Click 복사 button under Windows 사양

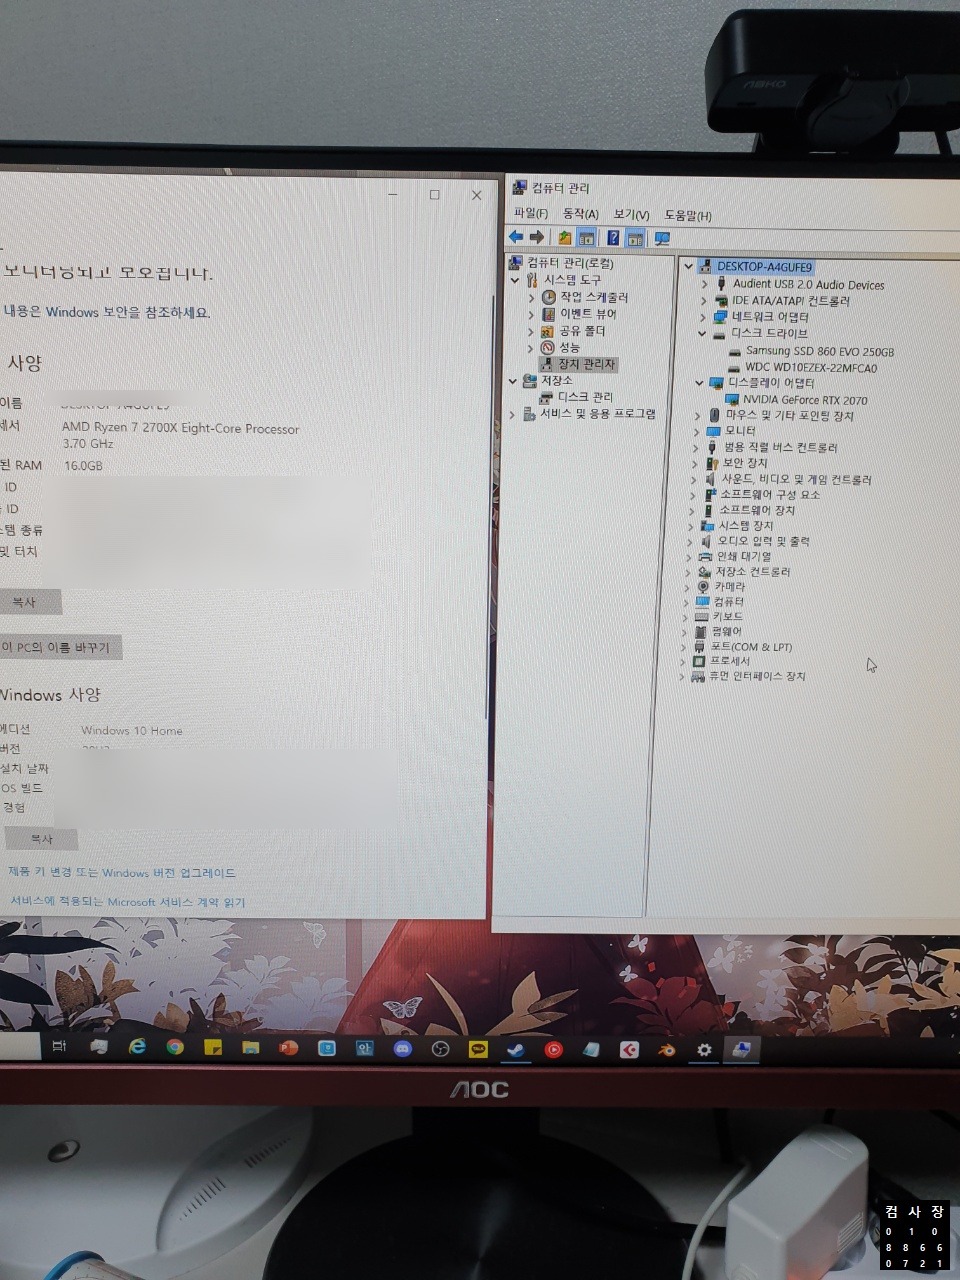pyautogui.click(x=40, y=839)
